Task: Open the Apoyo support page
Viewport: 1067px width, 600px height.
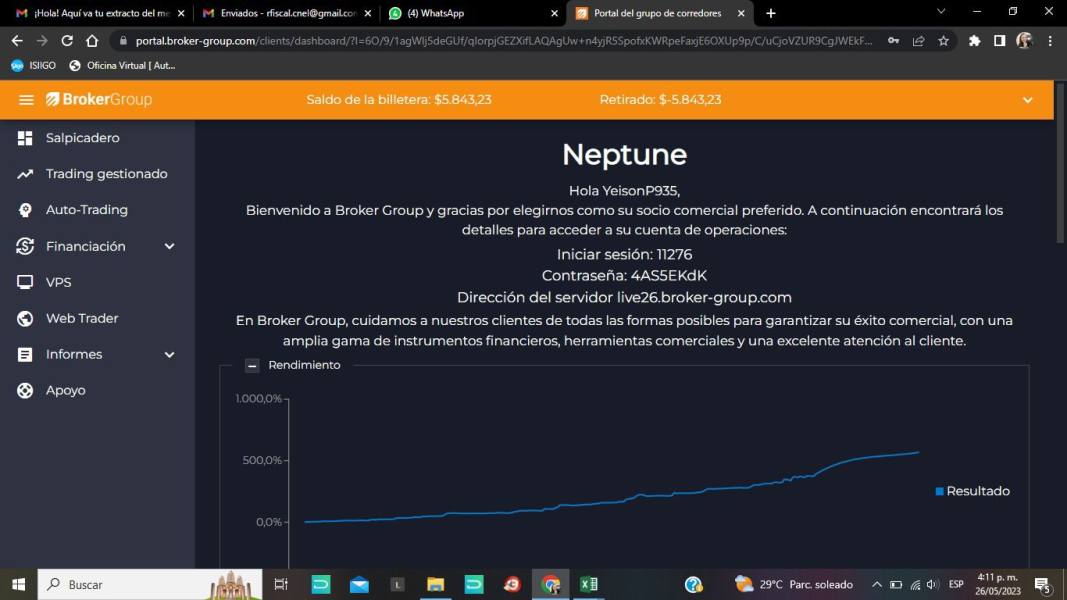Action: point(65,390)
